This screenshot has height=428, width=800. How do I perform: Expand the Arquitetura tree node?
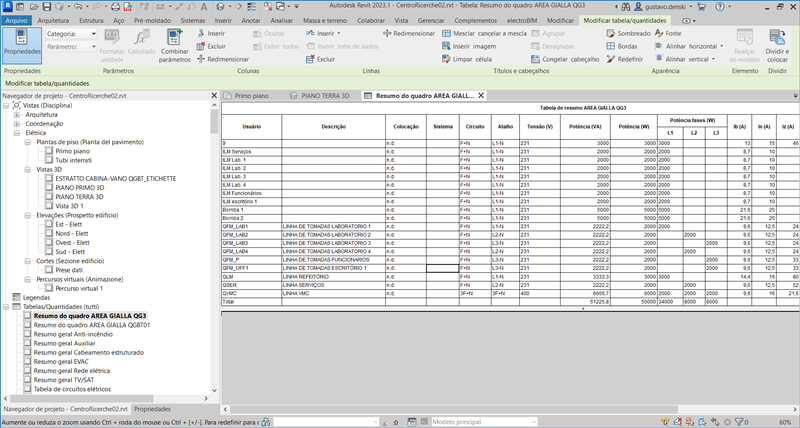click(18, 114)
